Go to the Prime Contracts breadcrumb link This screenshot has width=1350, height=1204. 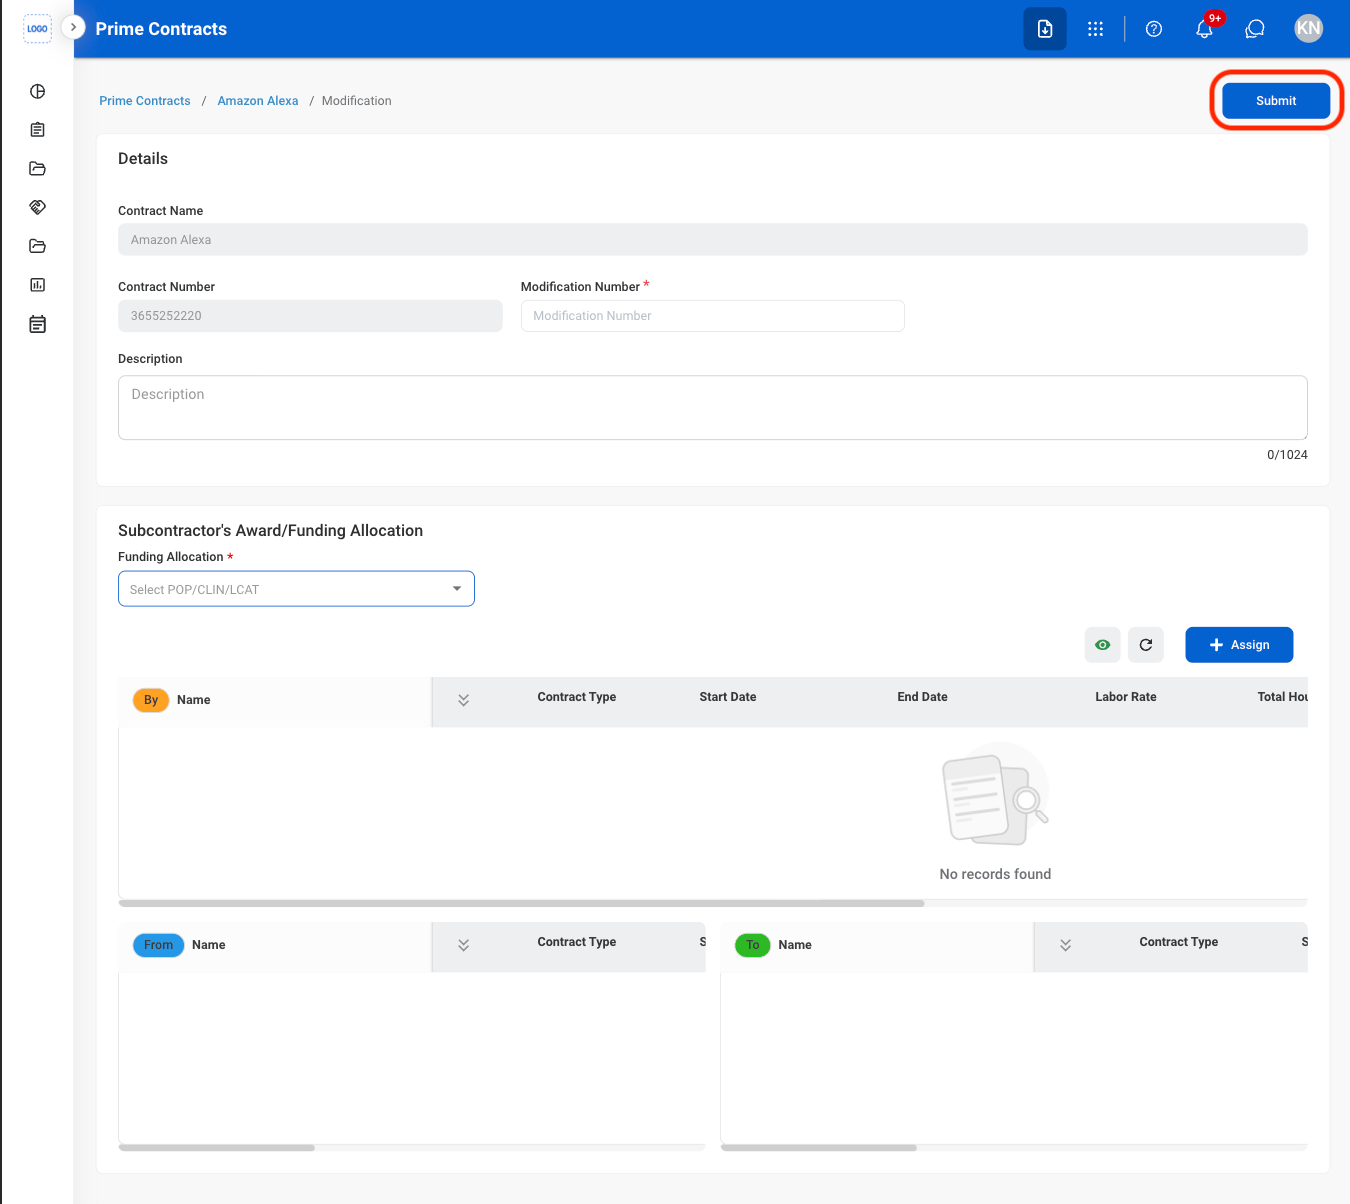tap(145, 101)
